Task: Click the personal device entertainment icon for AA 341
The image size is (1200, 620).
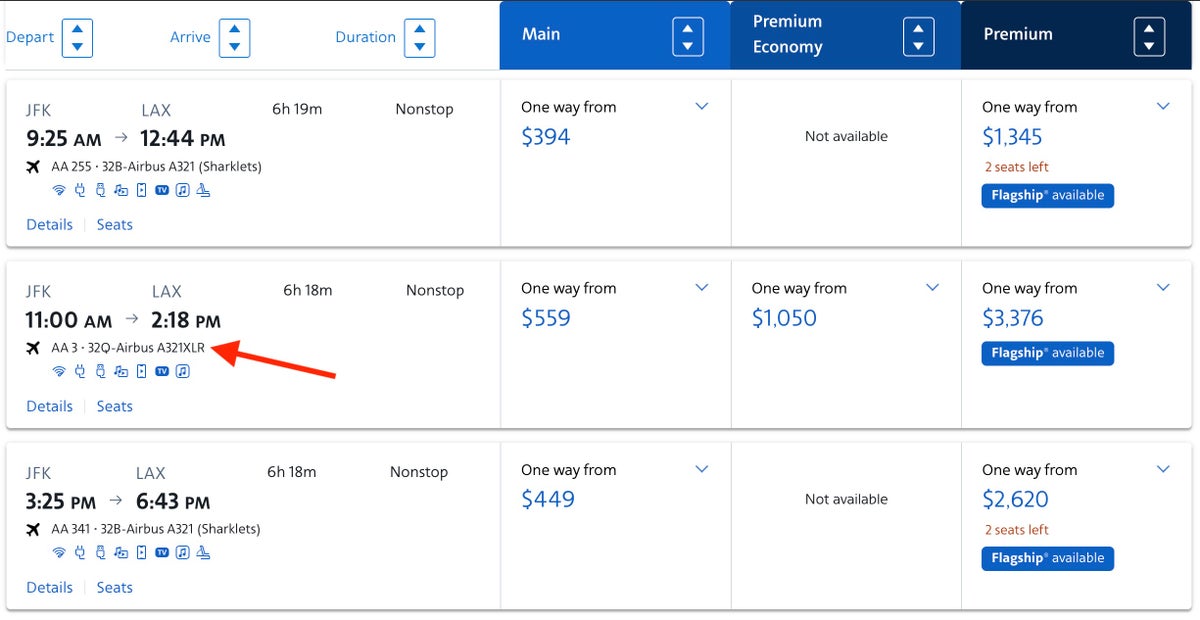Action: tap(141, 553)
